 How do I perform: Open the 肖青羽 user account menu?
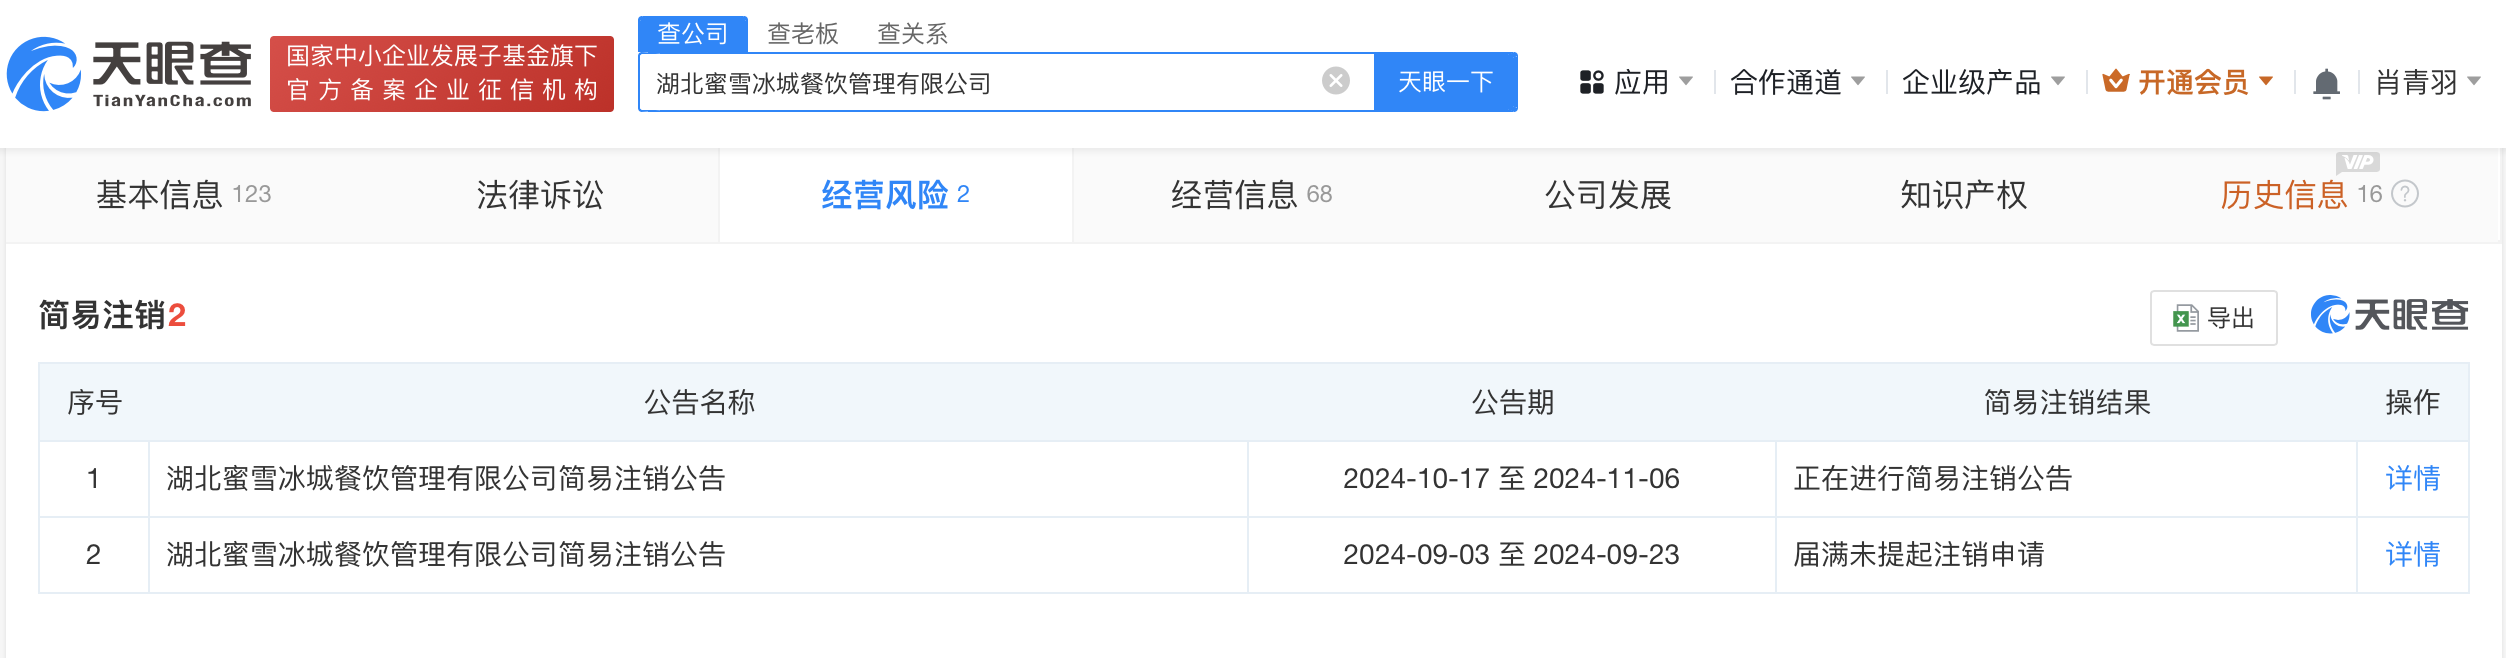click(2427, 82)
